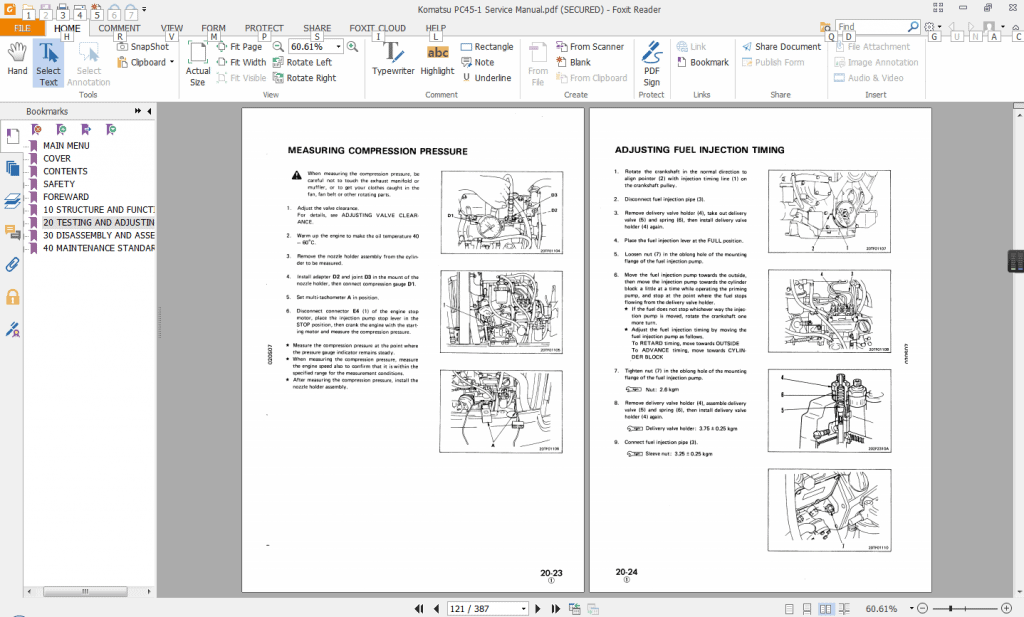Switch to continuous facing view

[x=844, y=609]
